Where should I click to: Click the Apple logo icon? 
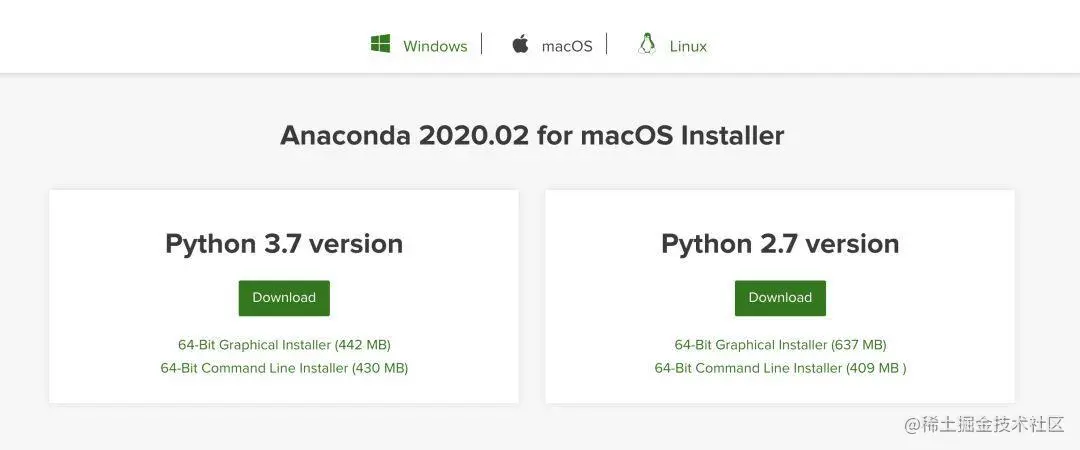click(x=520, y=45)
